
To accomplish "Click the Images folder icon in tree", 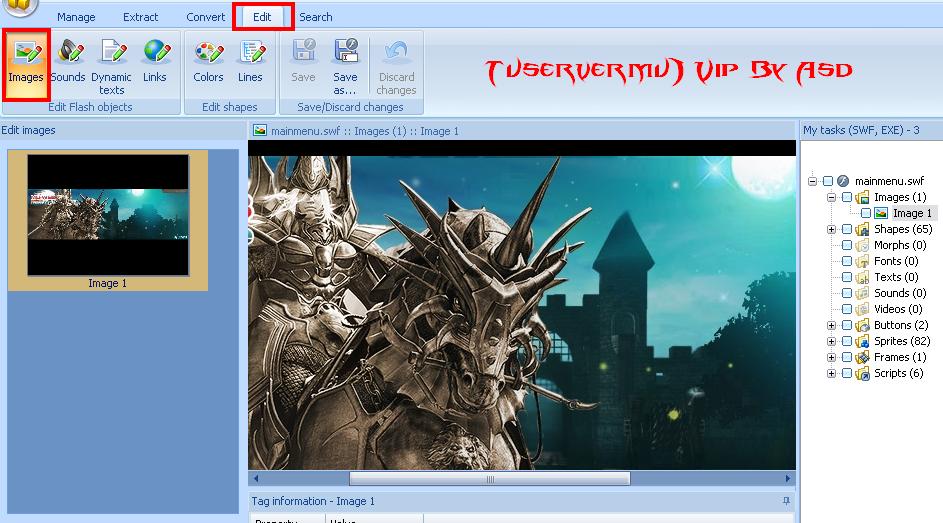I will pyautogui.click(x=862, y=197).
